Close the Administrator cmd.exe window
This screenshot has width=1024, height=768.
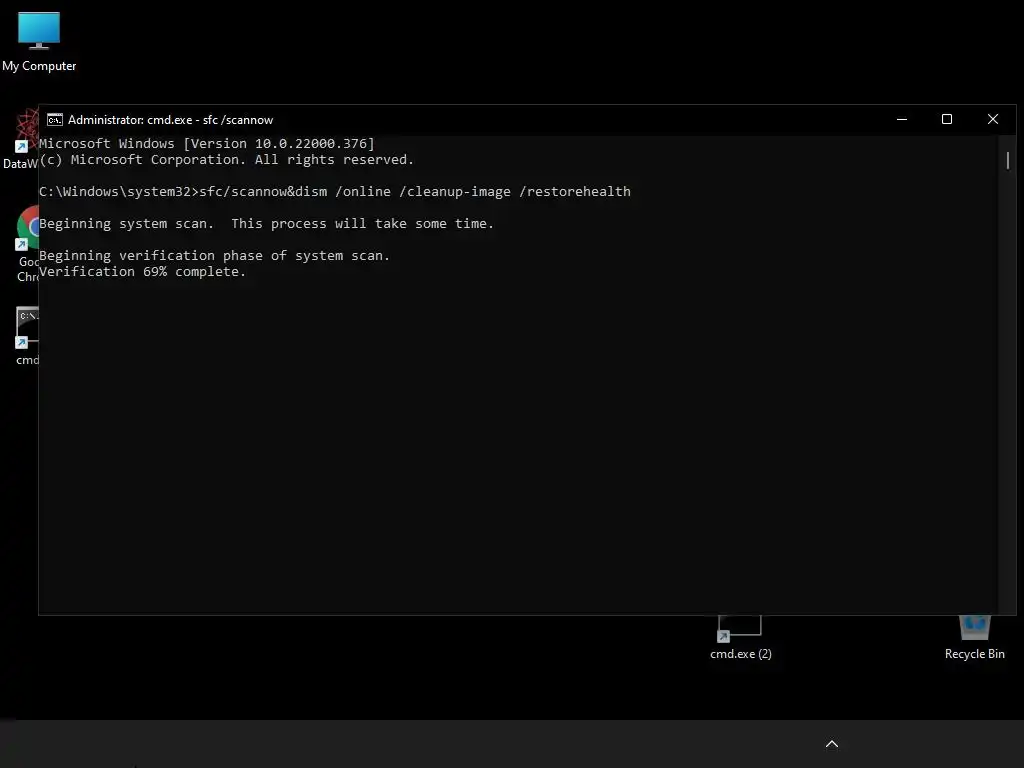(993, 120)
